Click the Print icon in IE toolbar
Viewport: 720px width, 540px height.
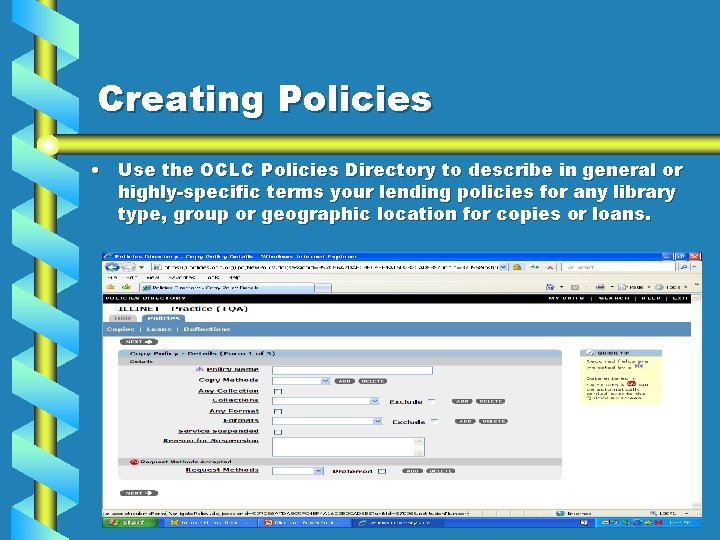click(600, 287)
